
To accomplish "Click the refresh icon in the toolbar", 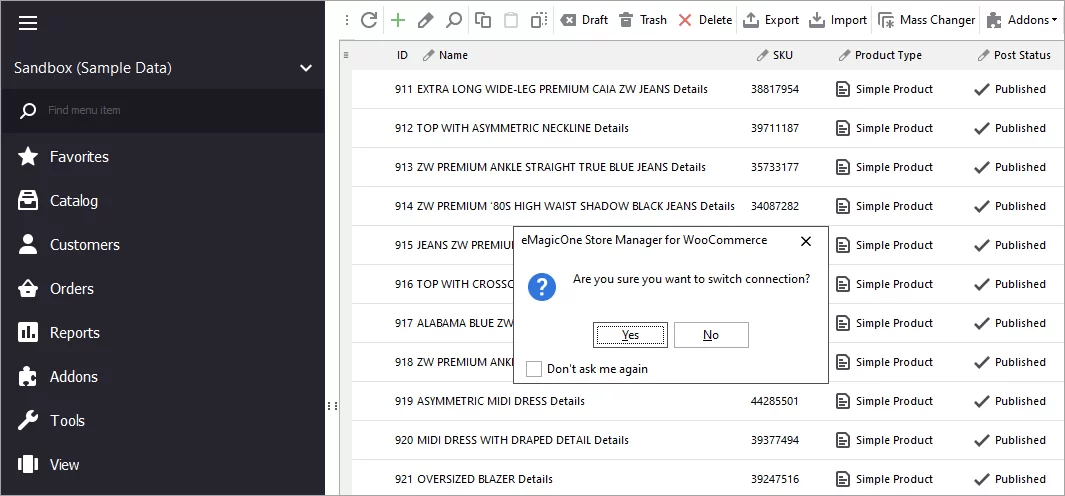I will click(x=369, y=20).
